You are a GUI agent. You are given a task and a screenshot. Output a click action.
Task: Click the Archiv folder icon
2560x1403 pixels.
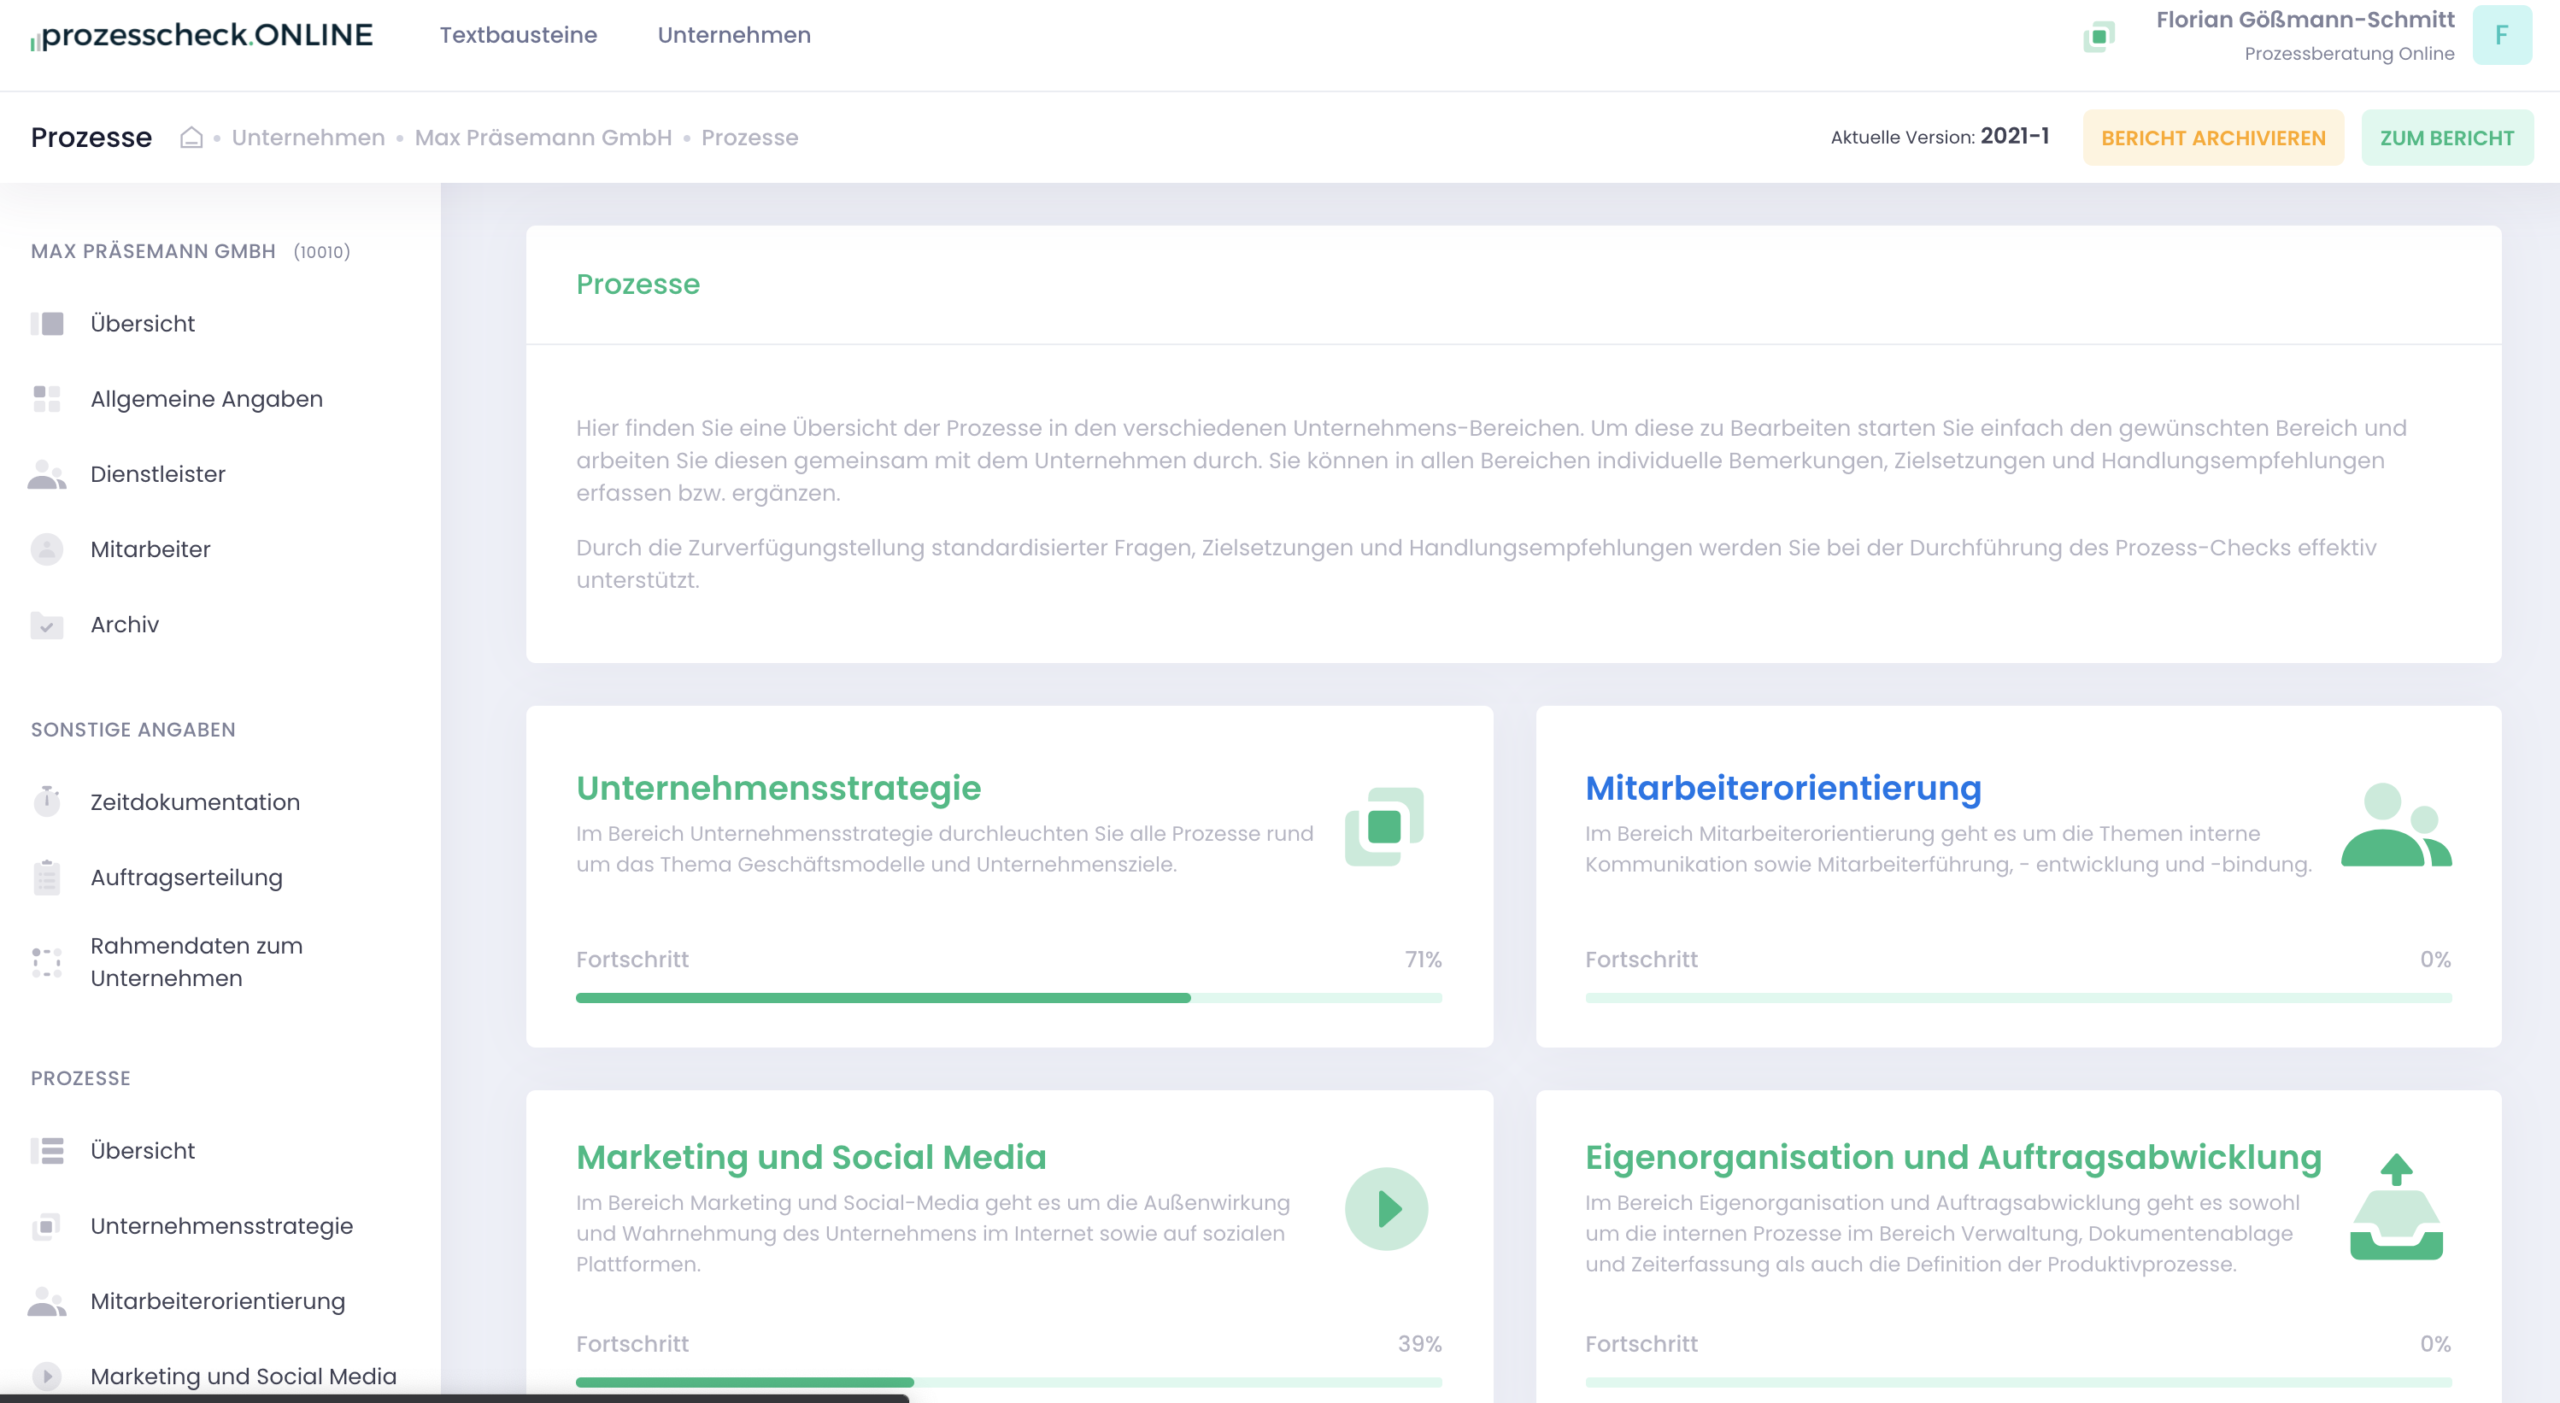click(47, 625)
